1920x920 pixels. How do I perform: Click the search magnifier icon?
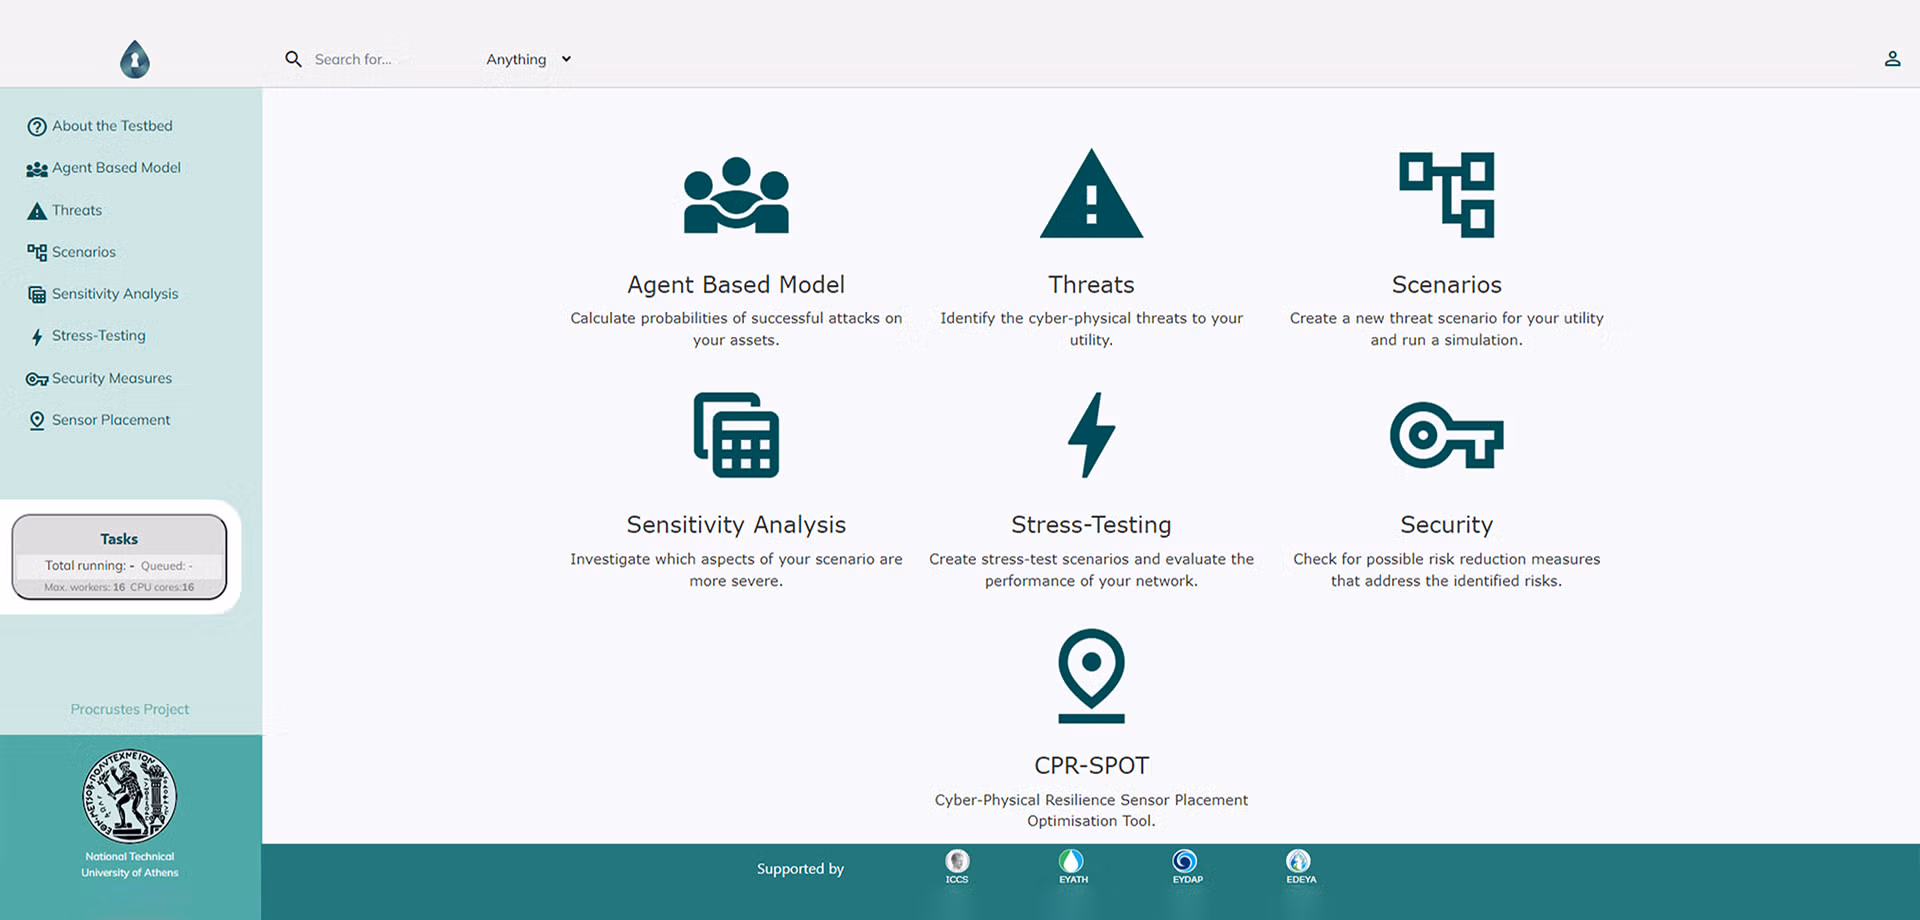[x=293, y=59]
